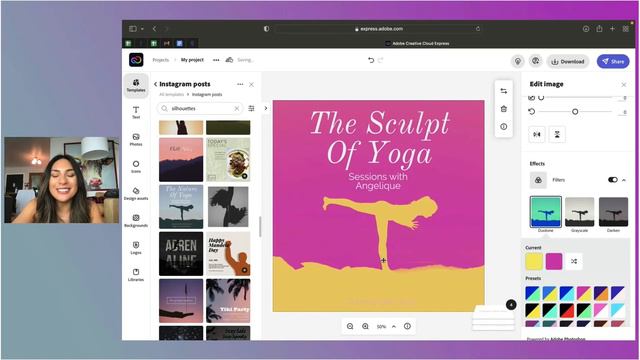Flip the image vertically
640x360 pixels.
(557, 134)
